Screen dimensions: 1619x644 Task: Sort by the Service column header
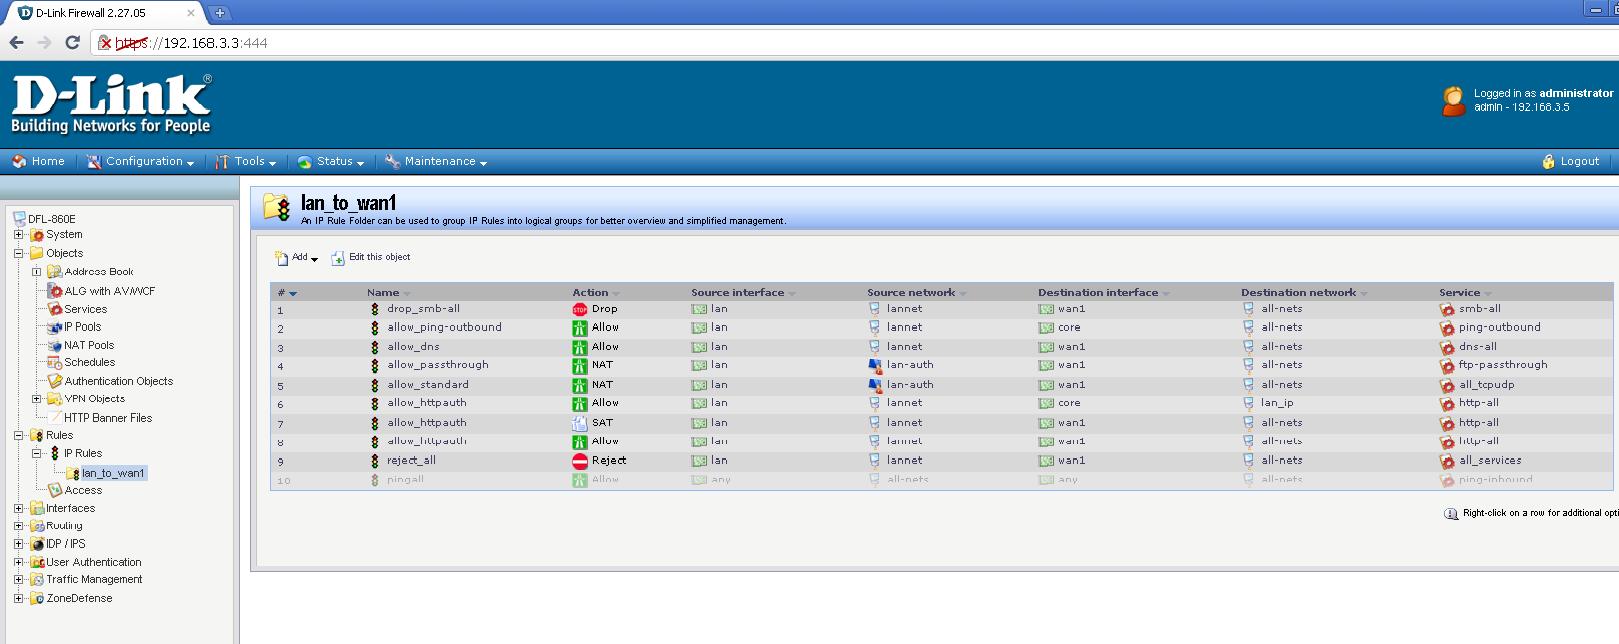pos(1465,293)
